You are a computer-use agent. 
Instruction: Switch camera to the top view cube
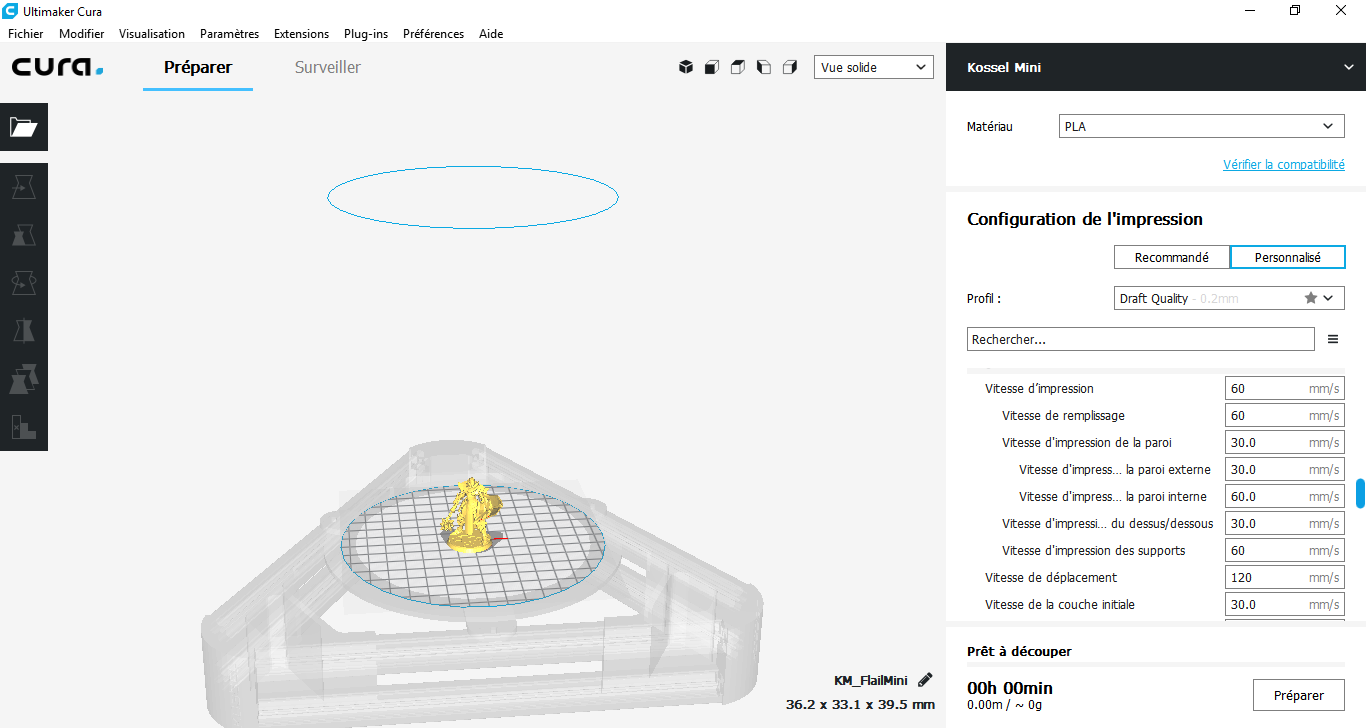[x=738, y=67]
